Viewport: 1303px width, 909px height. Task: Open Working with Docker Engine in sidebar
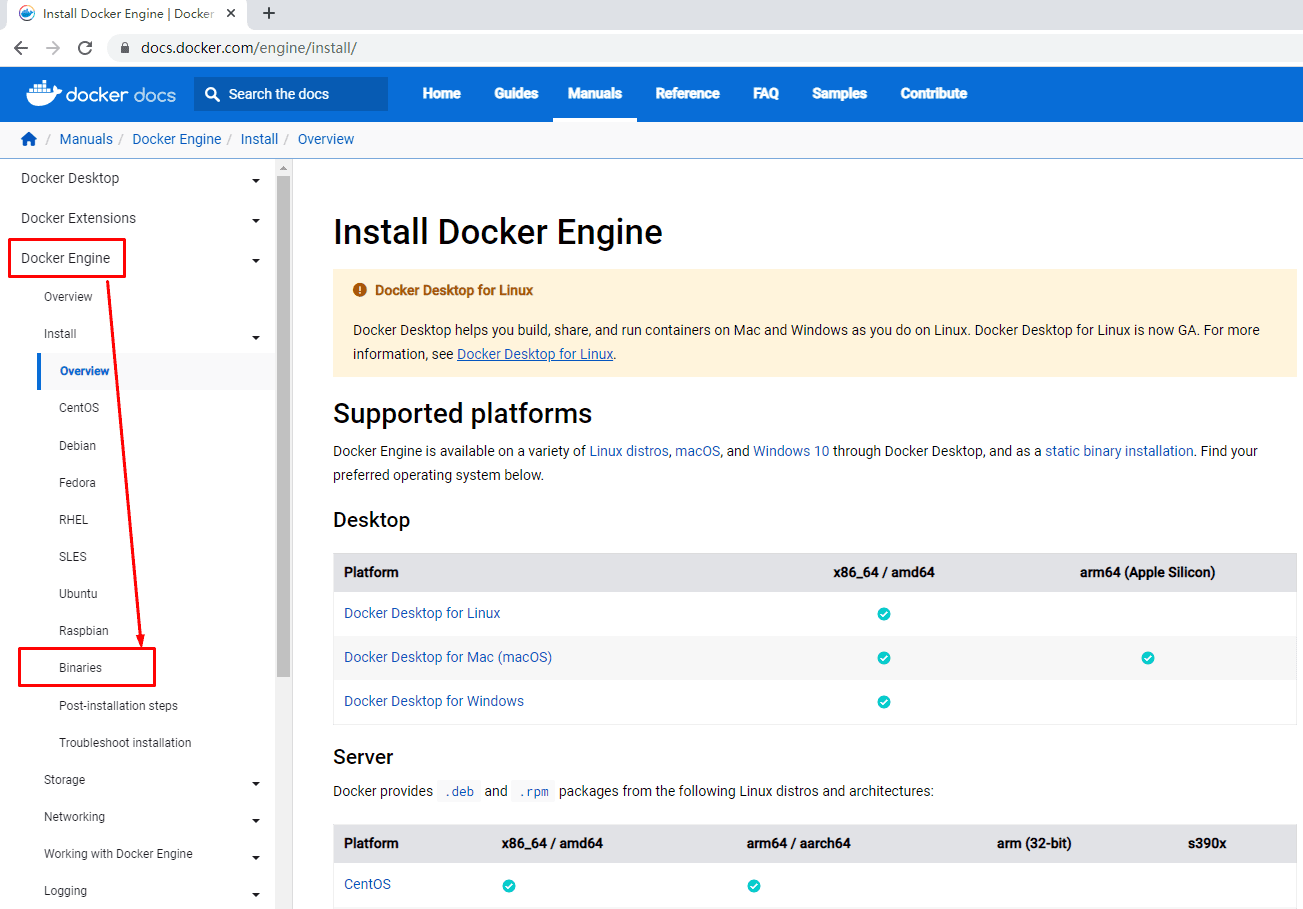pos(118,853)
